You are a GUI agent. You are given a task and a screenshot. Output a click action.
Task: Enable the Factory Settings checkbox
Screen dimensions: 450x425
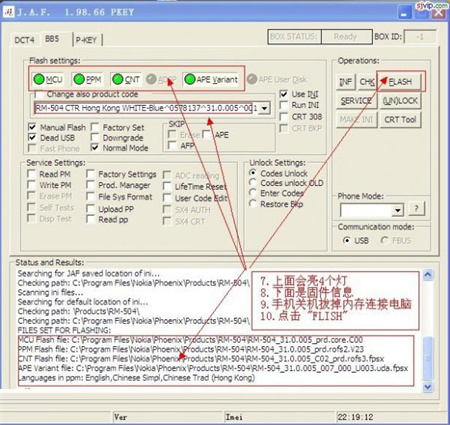point(90,174)
